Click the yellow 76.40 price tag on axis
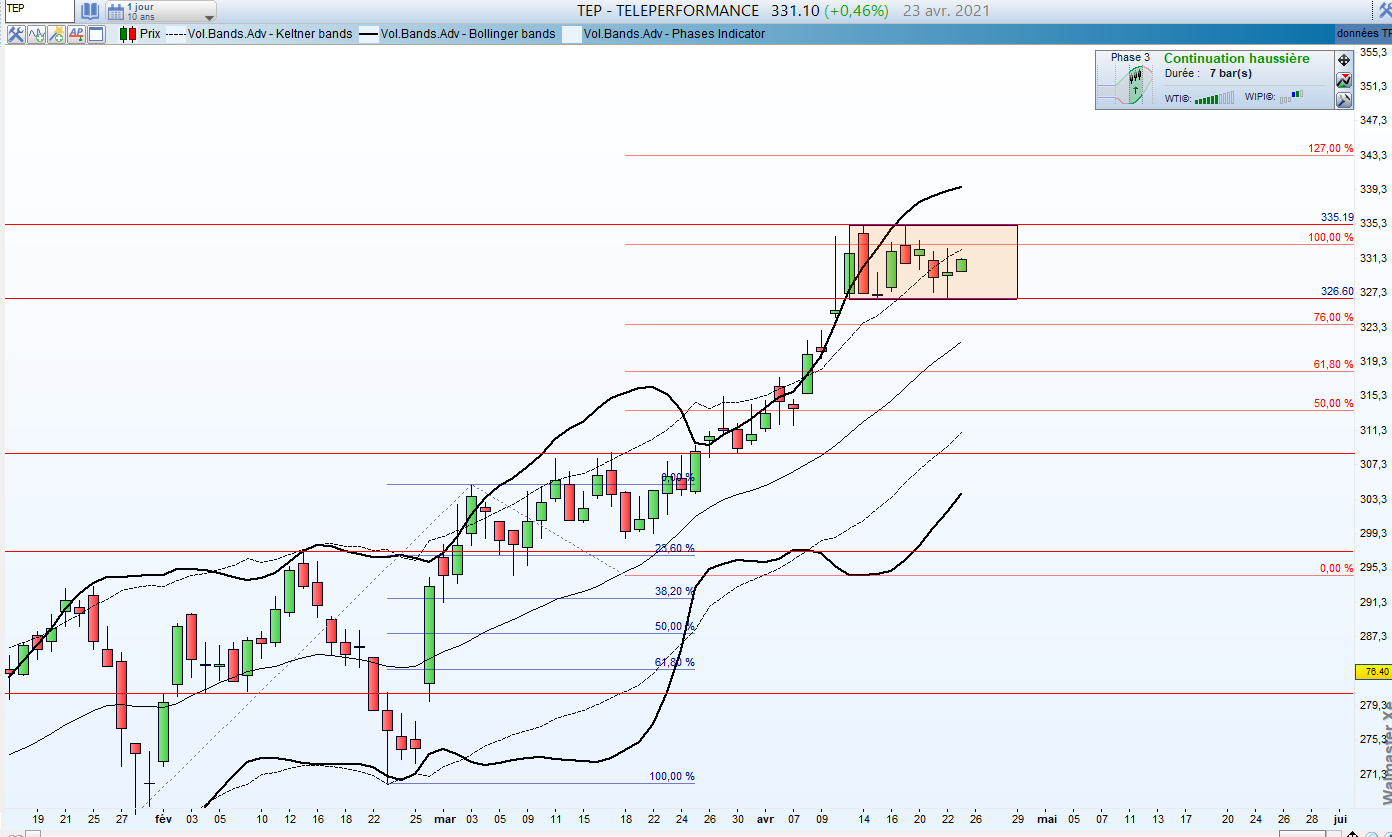The width and height of the screenshot is (1392, 837). point(1372,671)
